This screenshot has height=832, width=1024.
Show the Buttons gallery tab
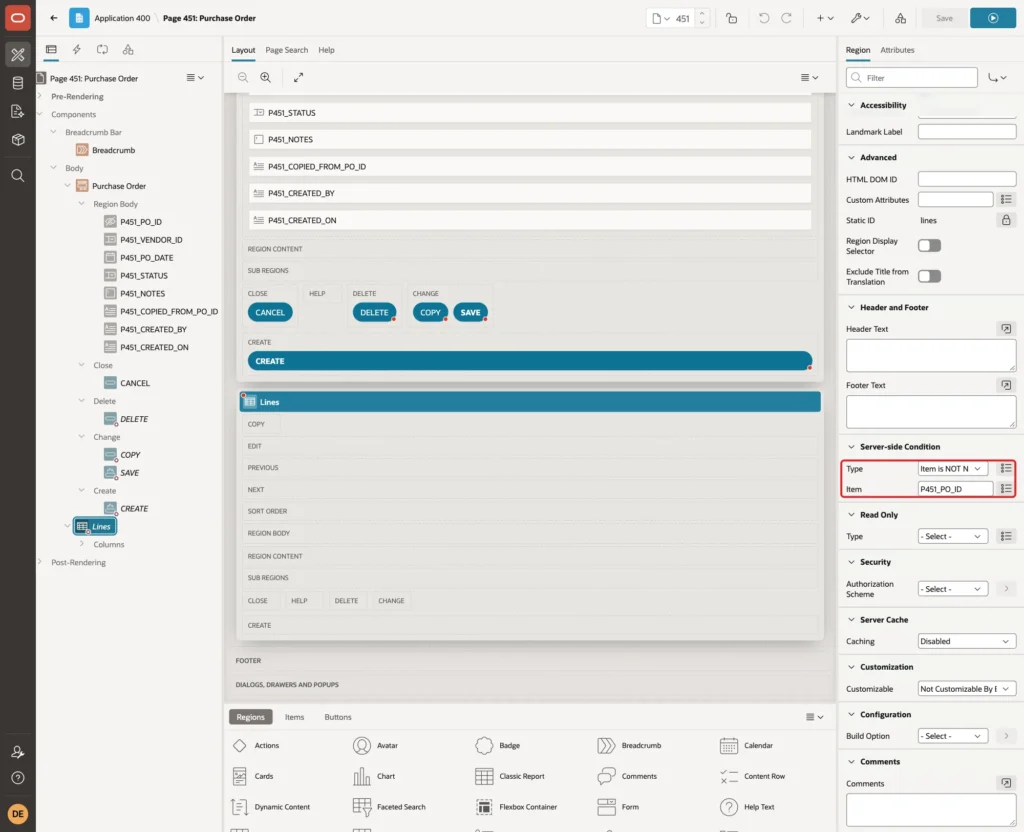point(338,717)
